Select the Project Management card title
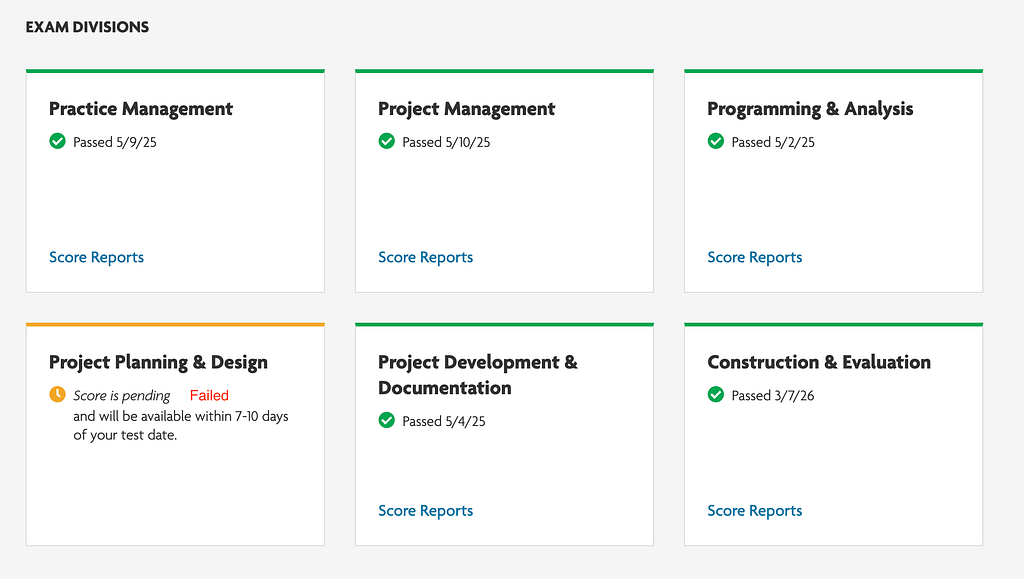The width and height of the screenshot is (1024, 579). tap(466, 109)
